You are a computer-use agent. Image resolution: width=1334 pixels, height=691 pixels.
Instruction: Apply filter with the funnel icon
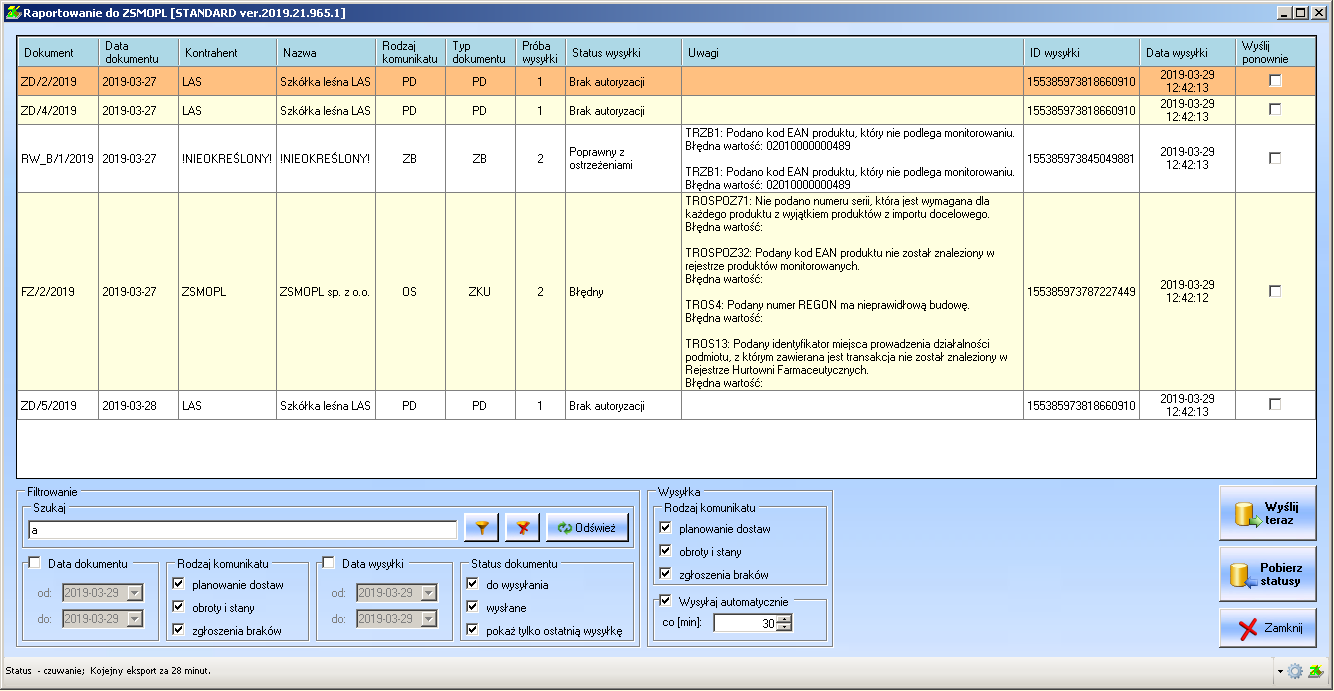coord(481,528)
